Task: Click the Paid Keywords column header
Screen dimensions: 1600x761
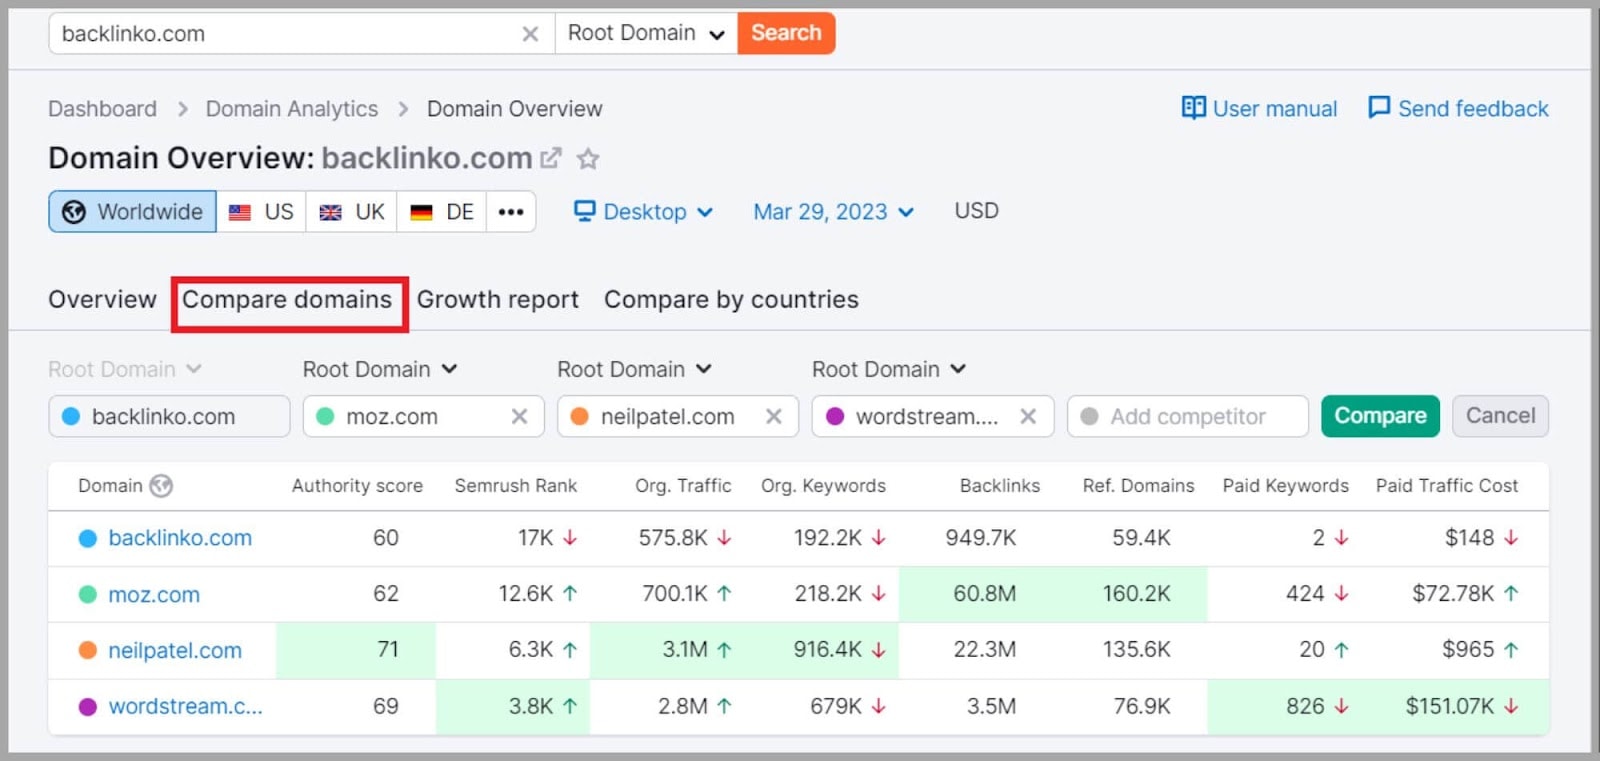Action: tap(1285, 486)
